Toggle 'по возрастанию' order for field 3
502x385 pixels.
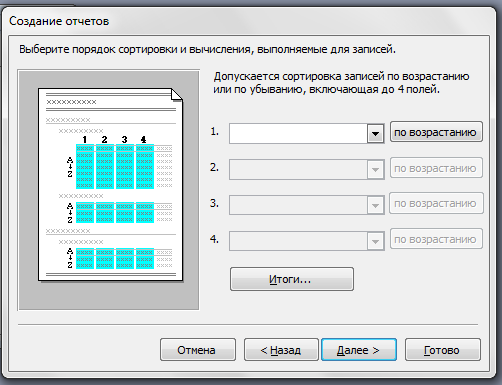(436, 203)
